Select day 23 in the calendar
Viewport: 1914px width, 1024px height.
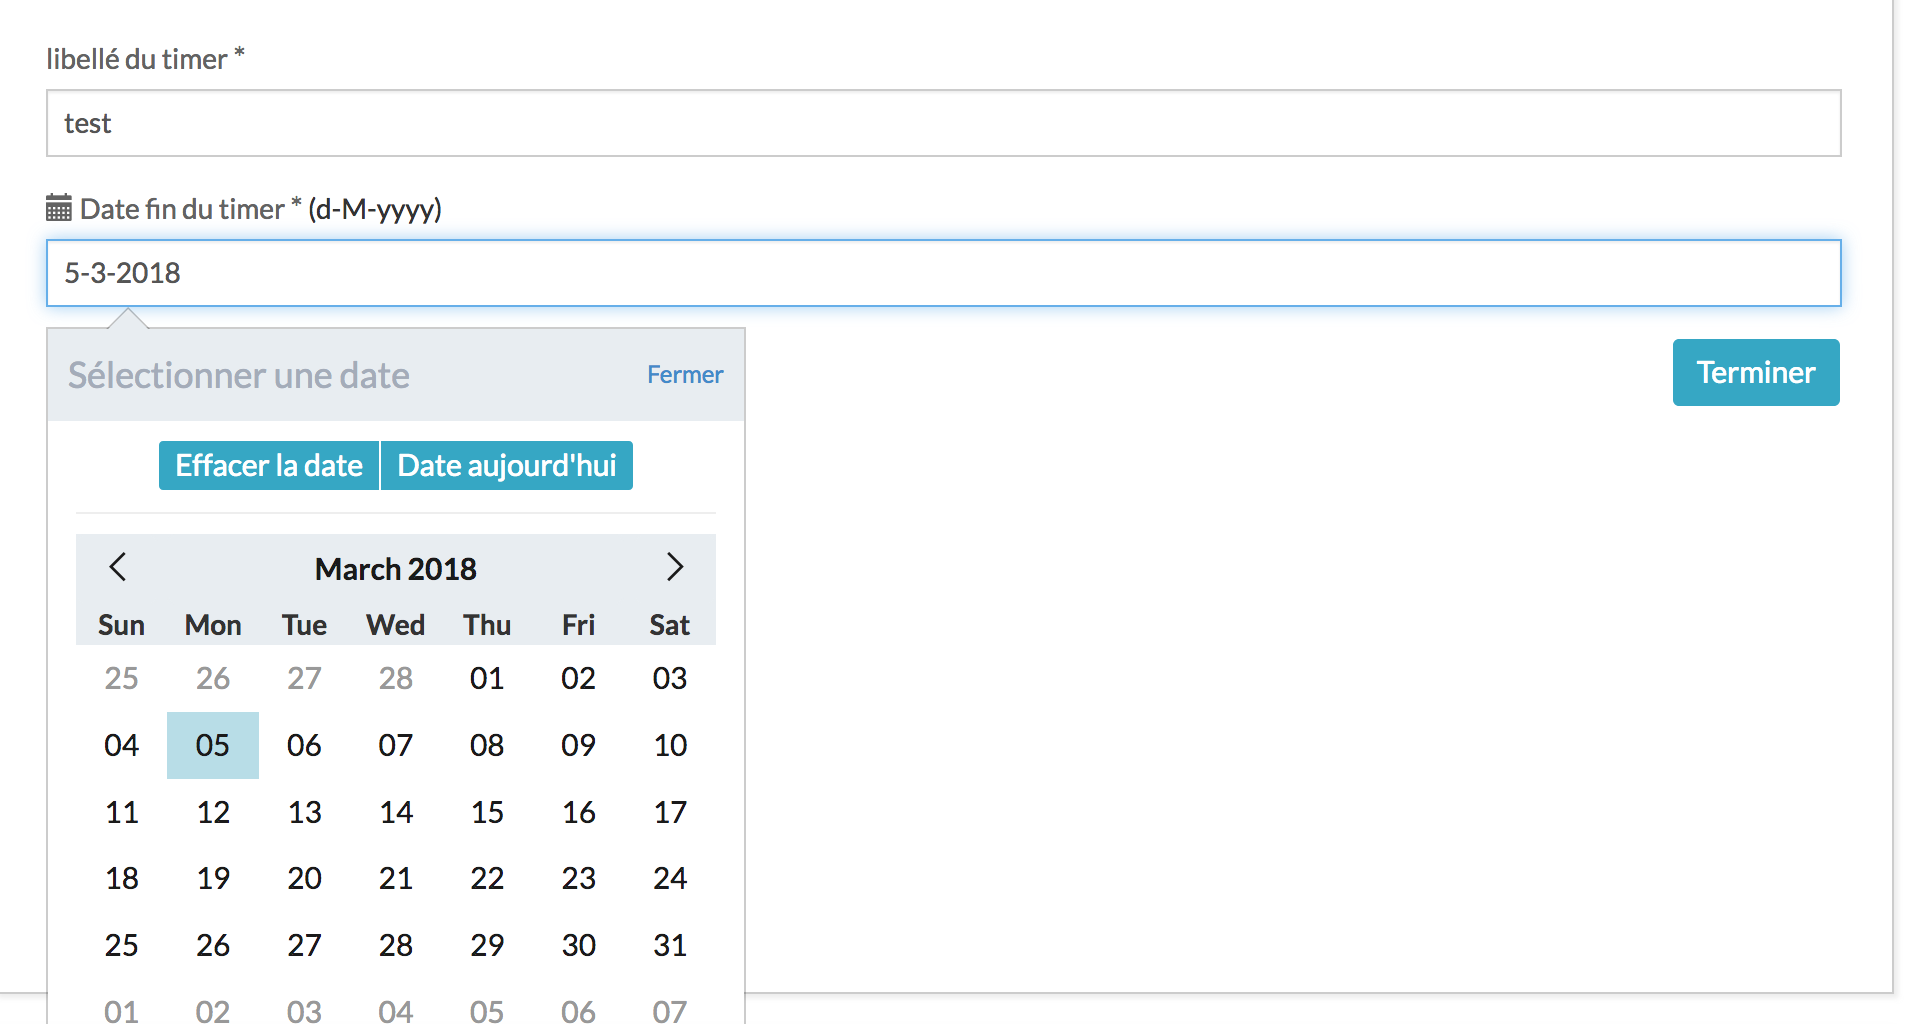579,878
